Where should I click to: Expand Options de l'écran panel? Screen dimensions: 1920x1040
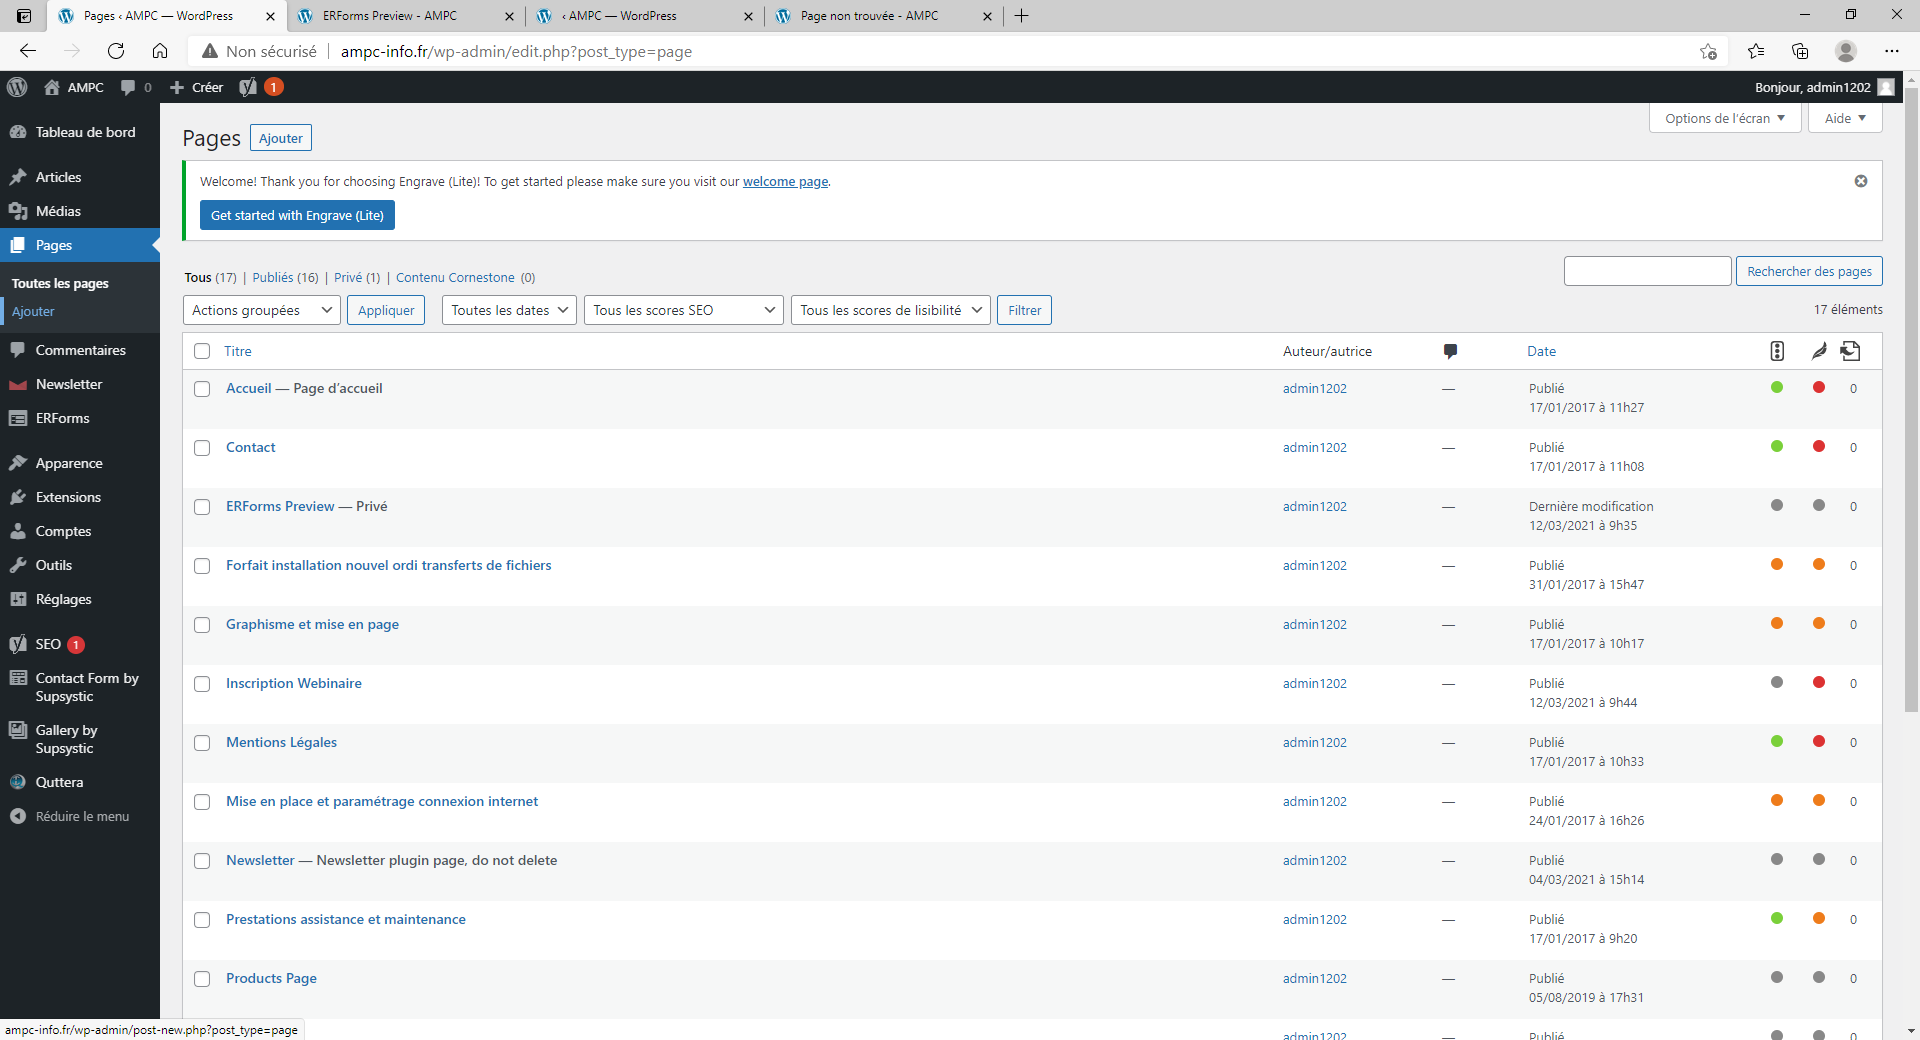point(1725,118)
